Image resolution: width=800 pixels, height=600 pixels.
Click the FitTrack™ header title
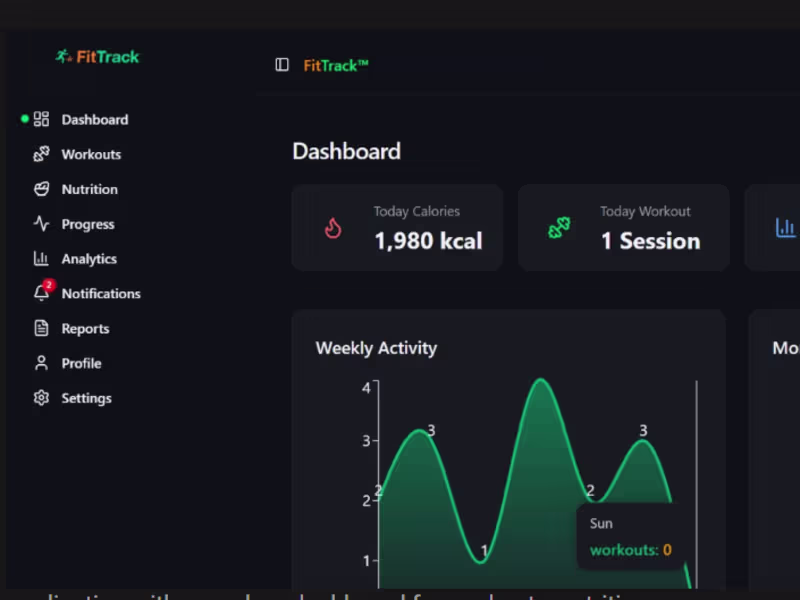[x=336, y=65]
